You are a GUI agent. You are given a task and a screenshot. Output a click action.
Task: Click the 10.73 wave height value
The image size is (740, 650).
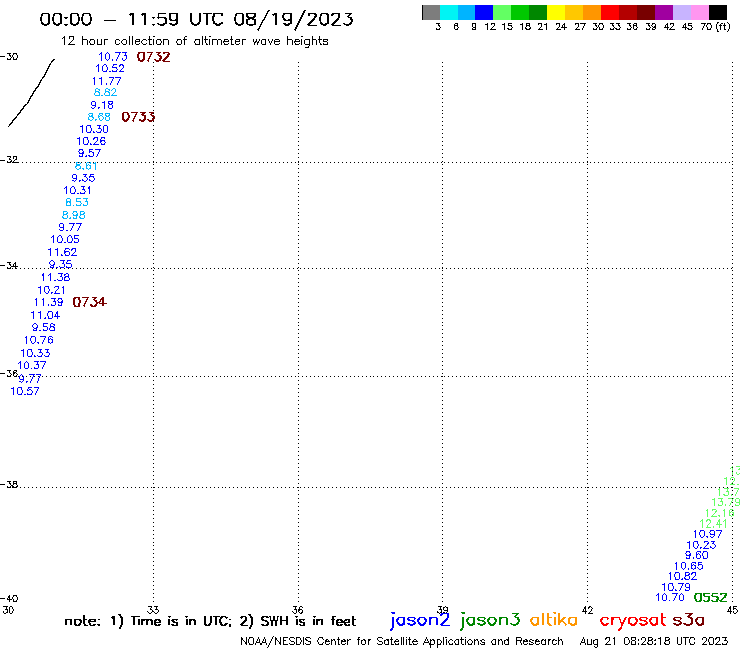point(113,57)
